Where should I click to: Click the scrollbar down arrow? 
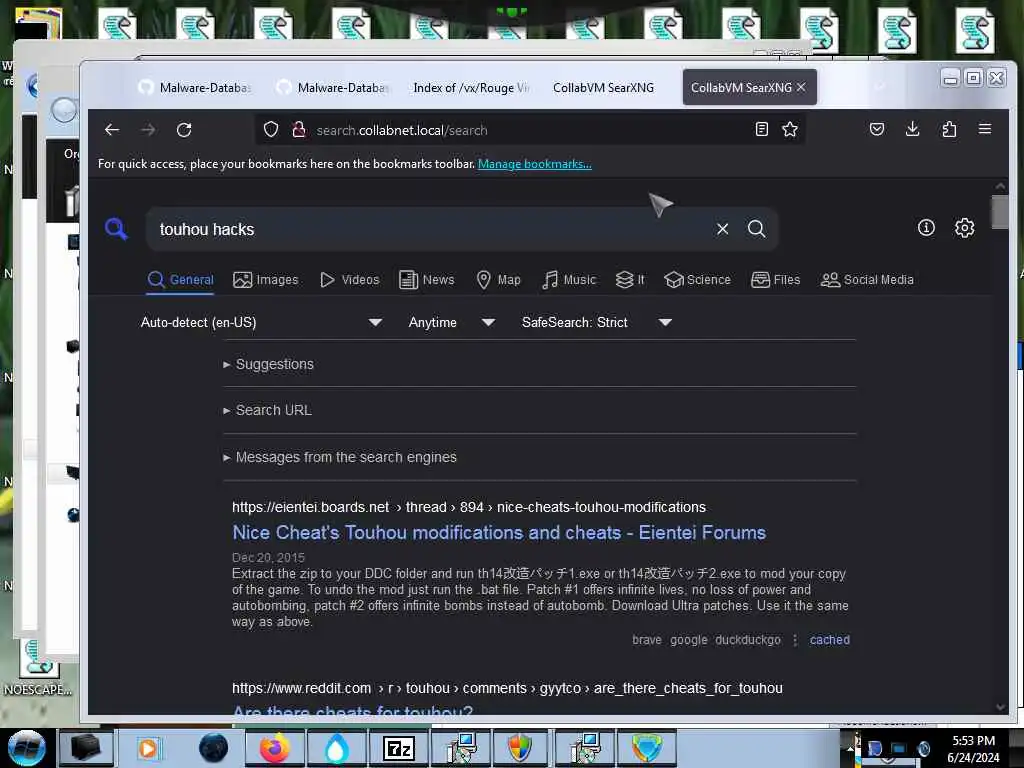click(1000, 707)
